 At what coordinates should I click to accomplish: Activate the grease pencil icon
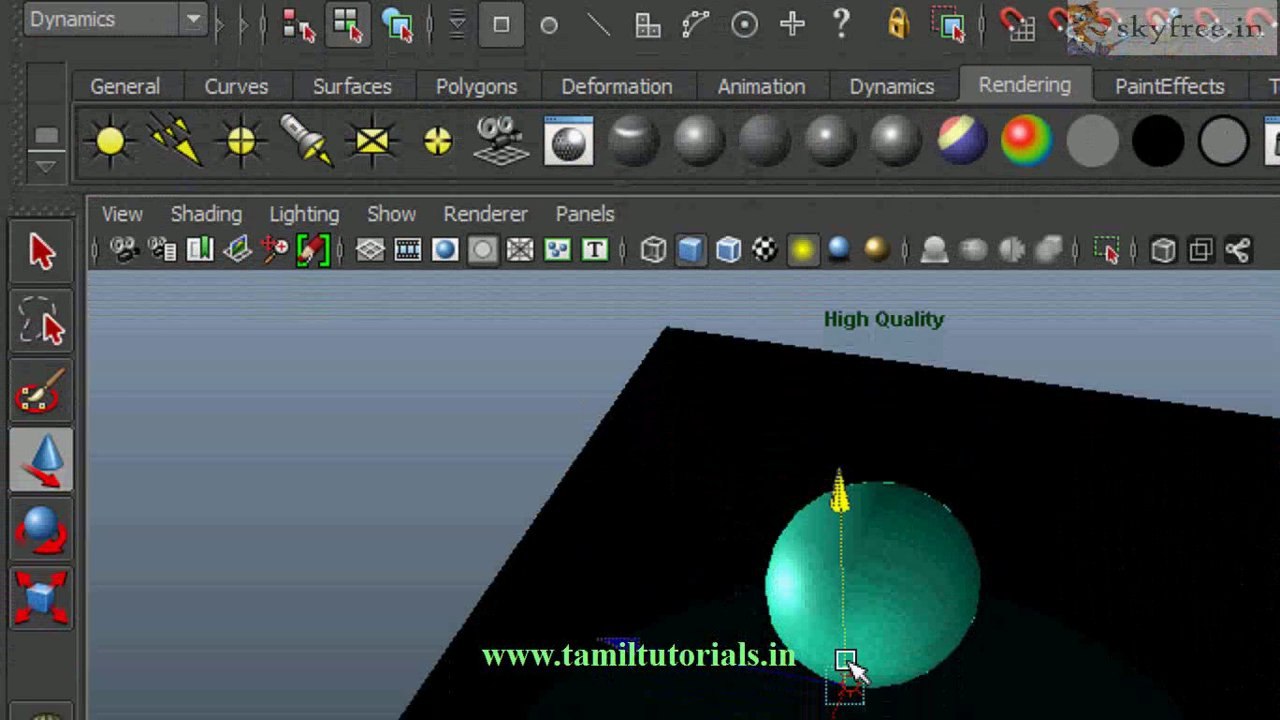tap(313, 250)
